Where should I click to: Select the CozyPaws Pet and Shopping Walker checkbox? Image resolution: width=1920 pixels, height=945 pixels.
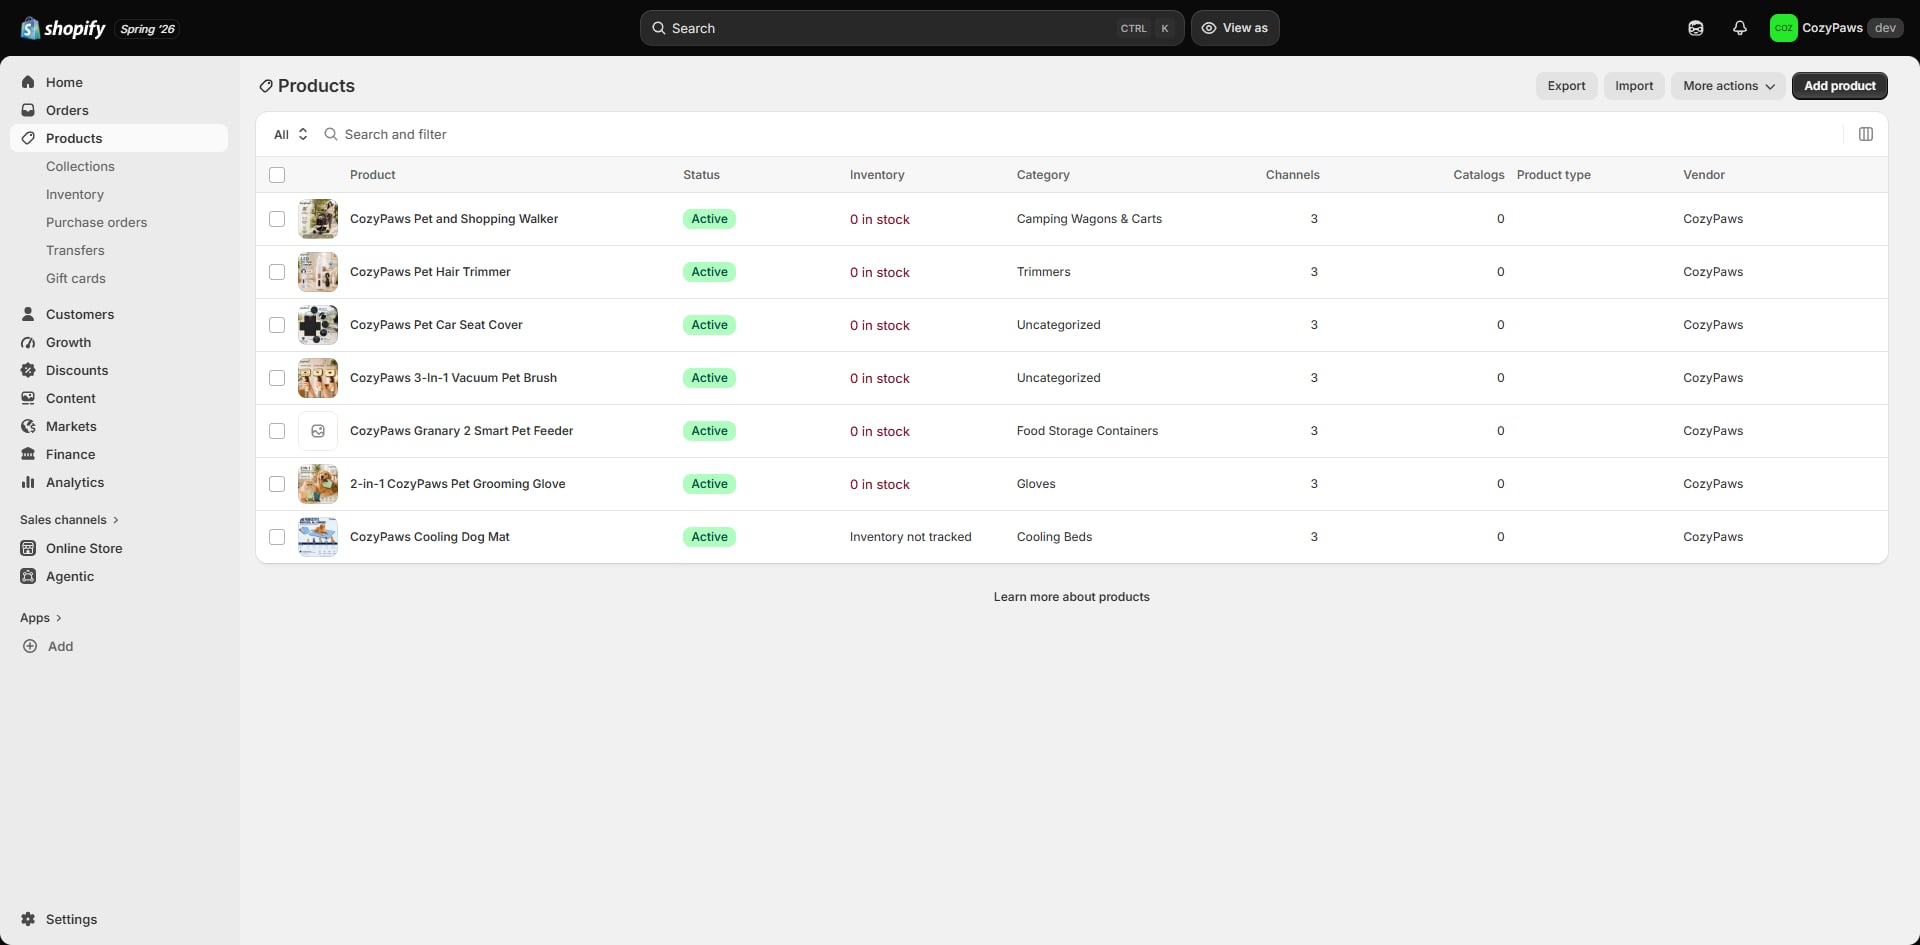point(277,219)
